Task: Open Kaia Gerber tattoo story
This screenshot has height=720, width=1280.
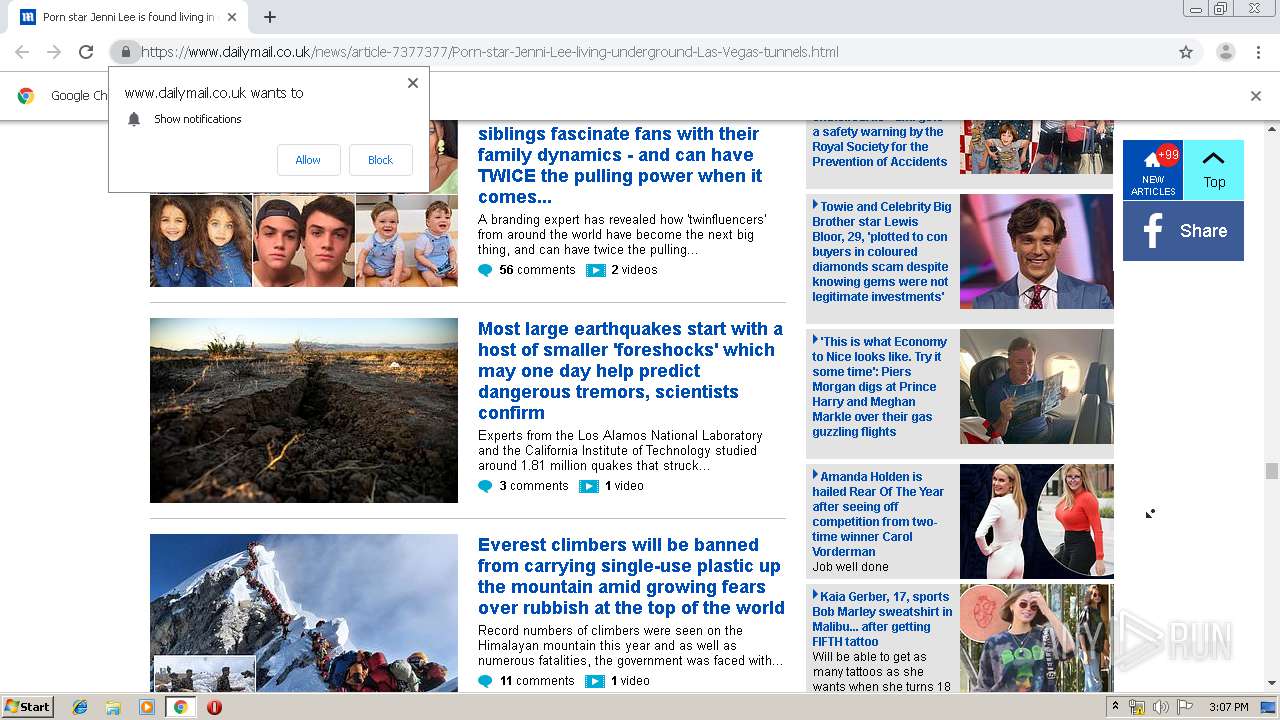Action: pyautogui.click(x=882, y=619)
